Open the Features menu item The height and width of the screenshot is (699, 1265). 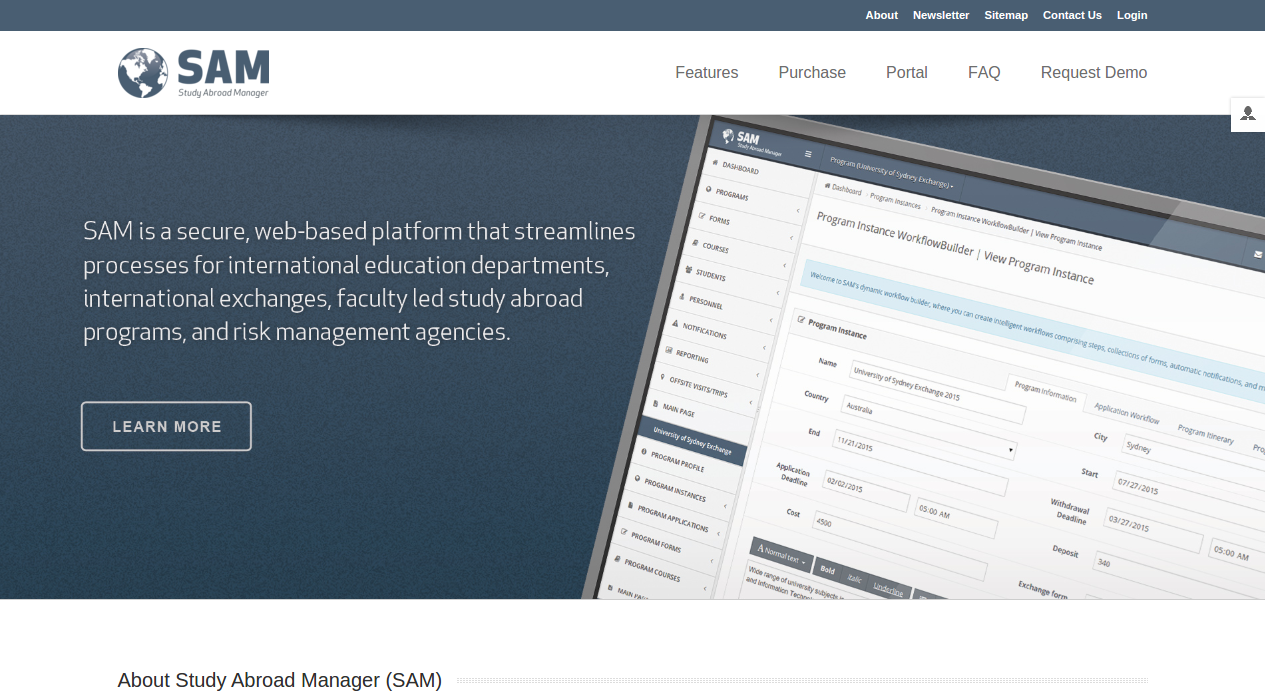(707, 73)
